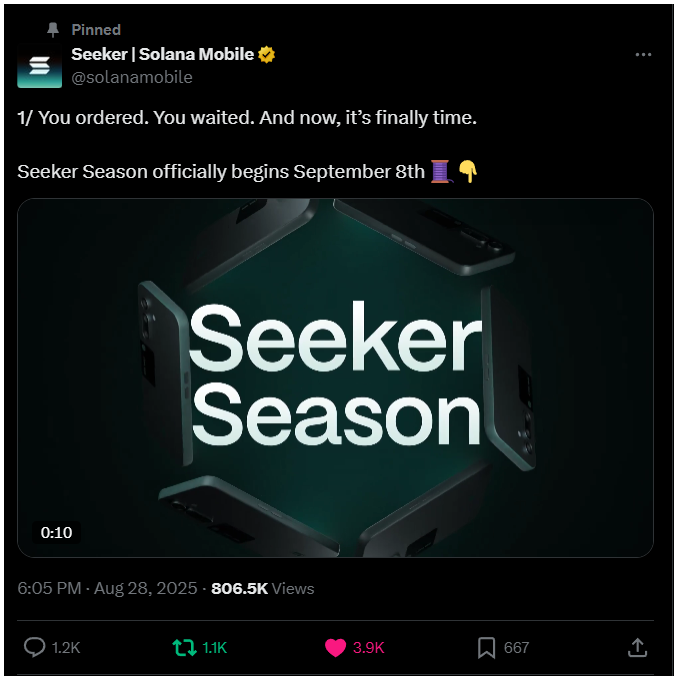678x680 pixels.
Task: Click the 3.9K likes count
Action: [x=368, y=647]
